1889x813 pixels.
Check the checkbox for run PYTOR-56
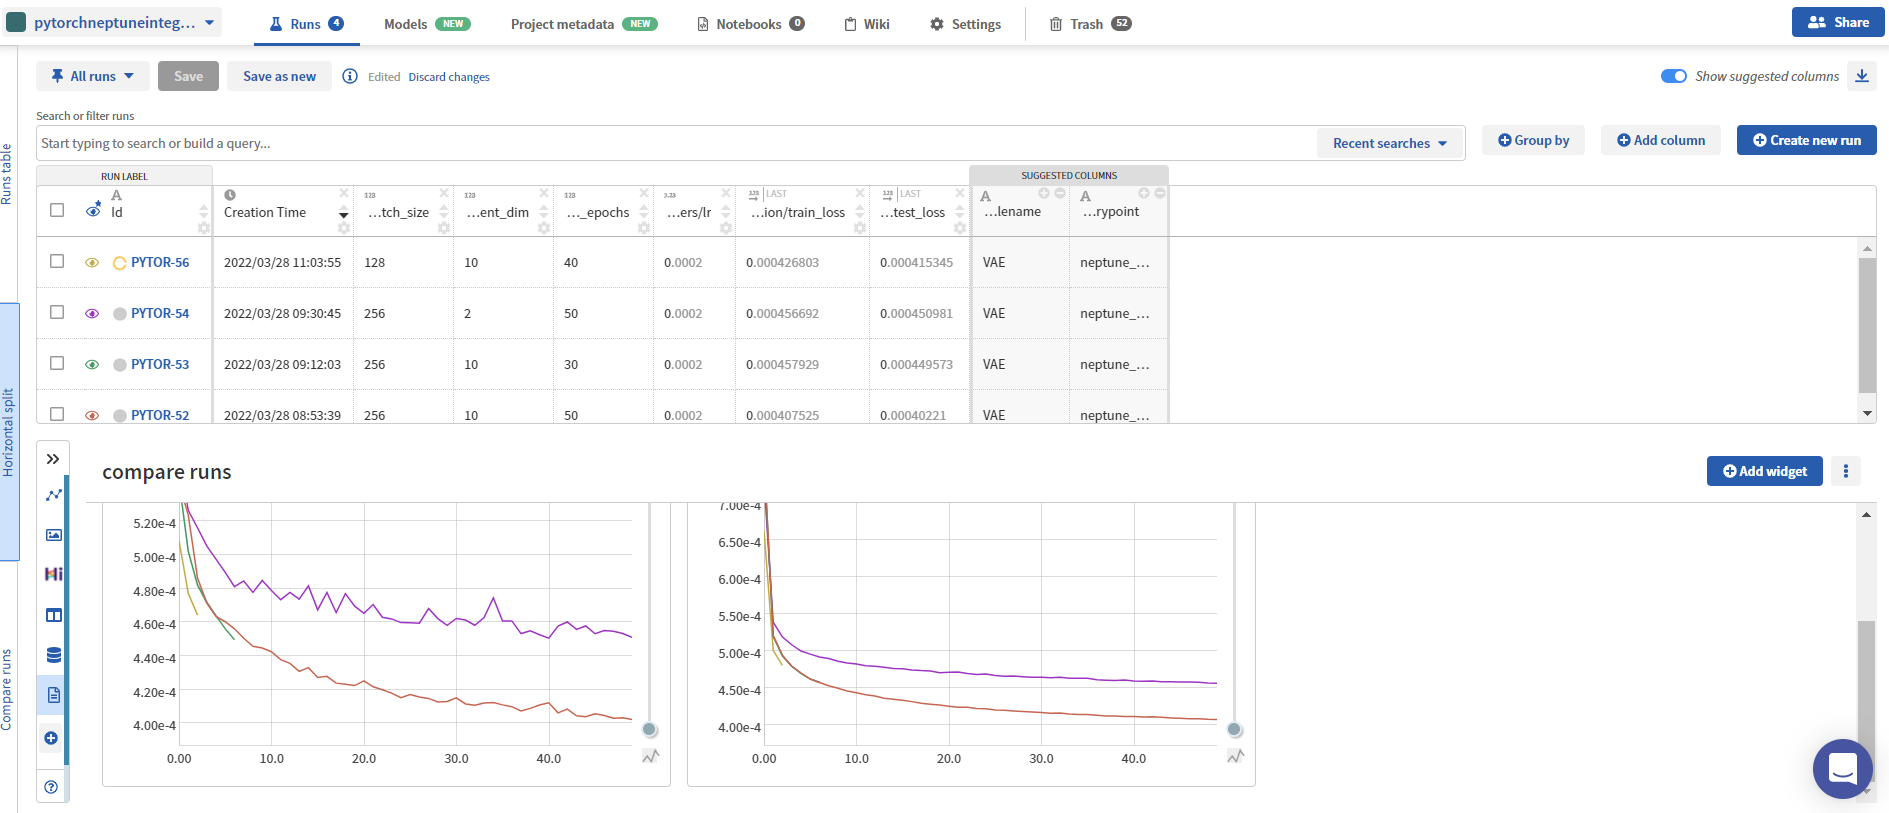(57, 262)
